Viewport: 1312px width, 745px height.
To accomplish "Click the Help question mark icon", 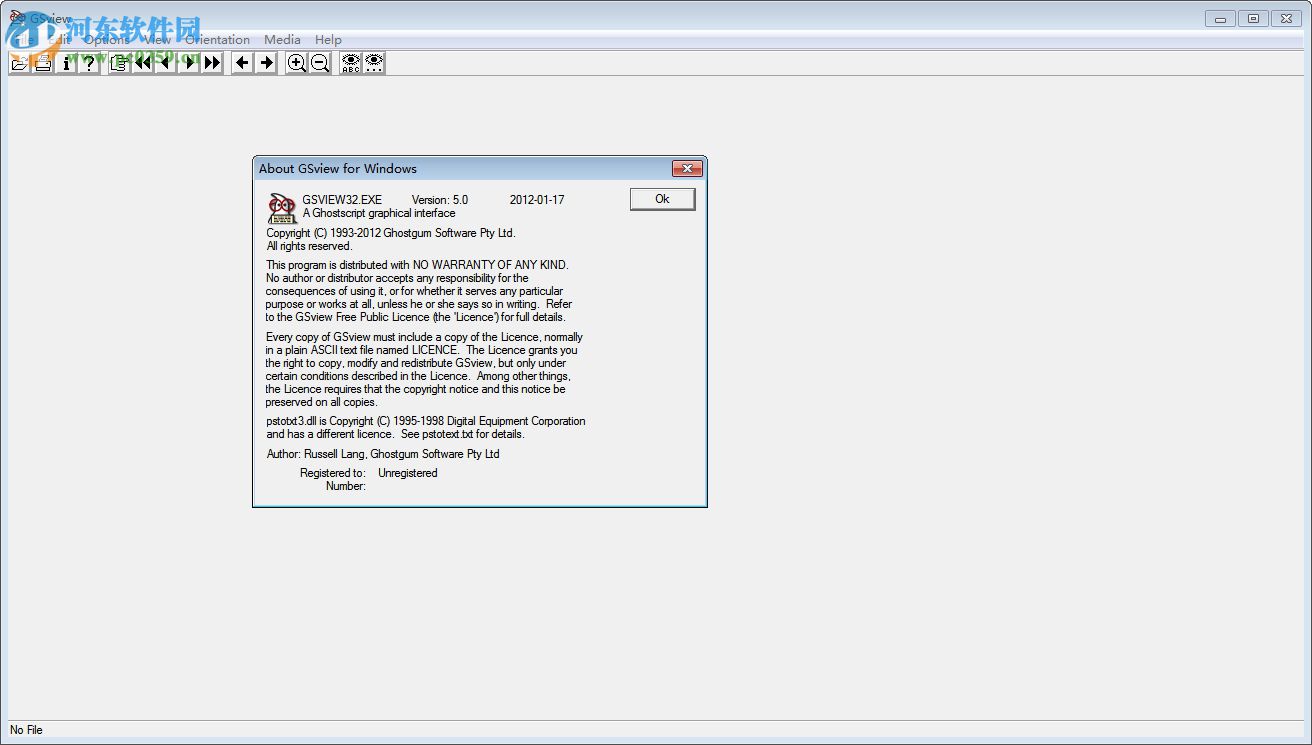I will (89, 62).
